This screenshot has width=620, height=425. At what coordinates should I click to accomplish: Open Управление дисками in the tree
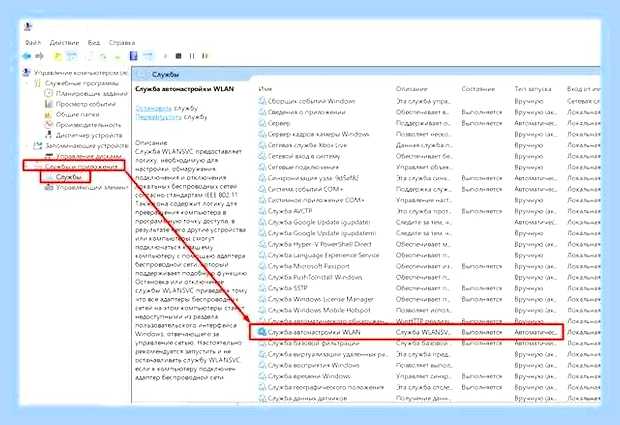[89, 156]
